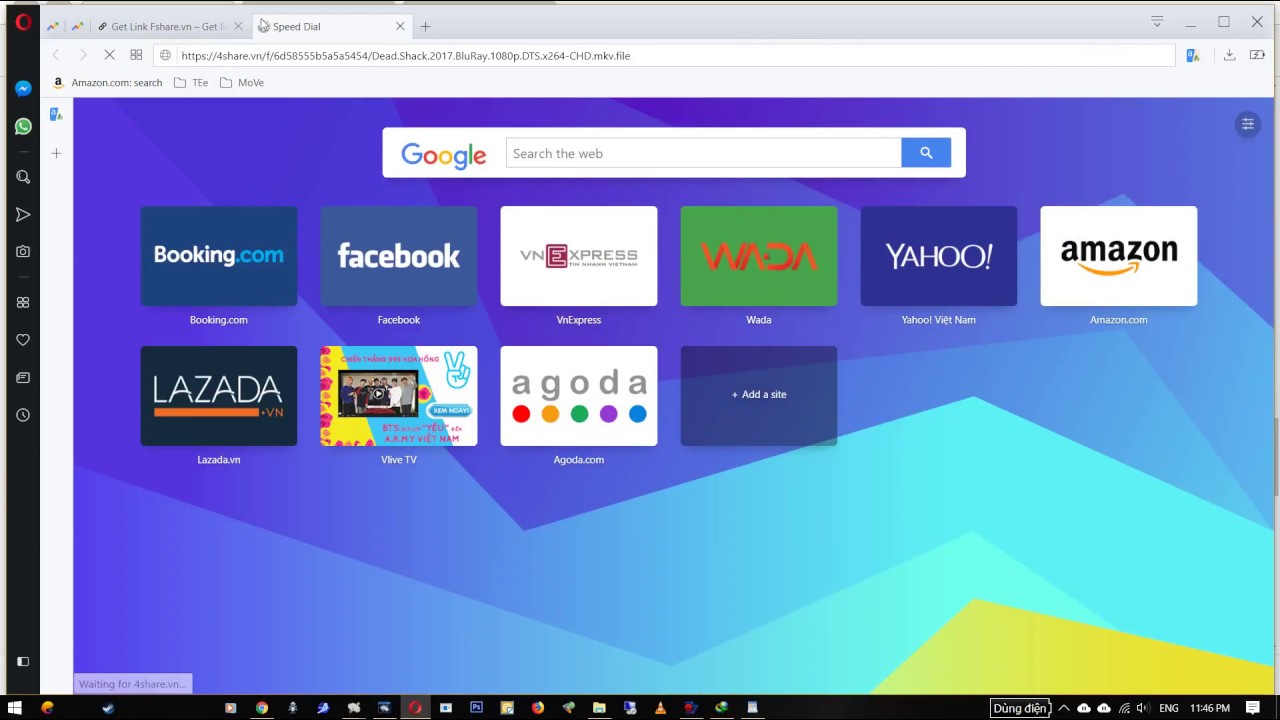The image size is (1280, 720).
Task: Stop loading the page with X button
Action: tap(109, 55)
